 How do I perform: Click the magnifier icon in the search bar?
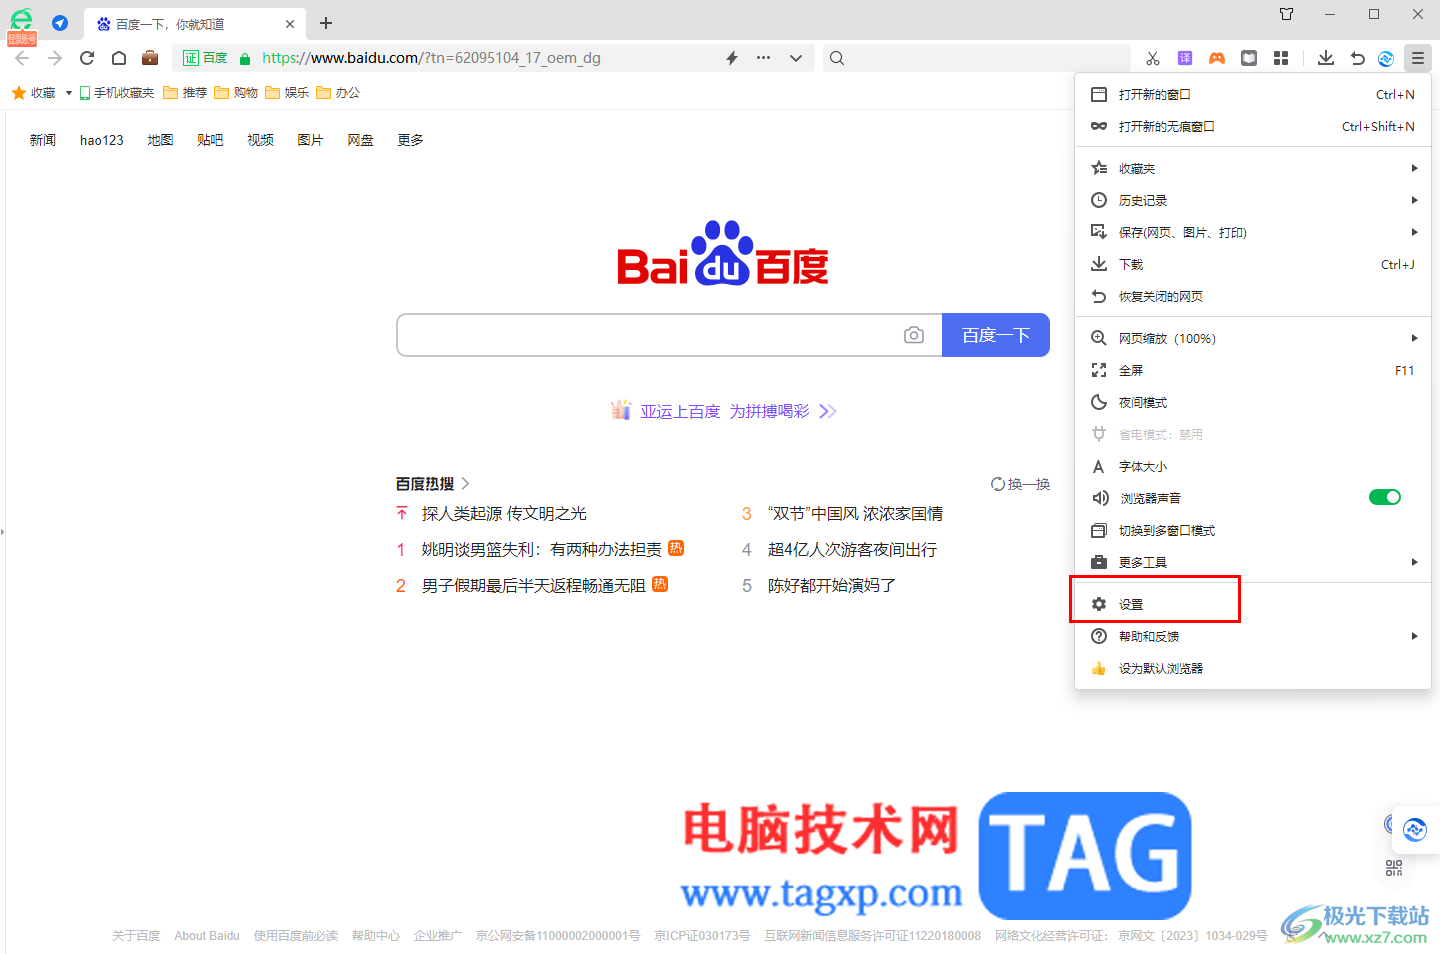(x=837, y=58)
